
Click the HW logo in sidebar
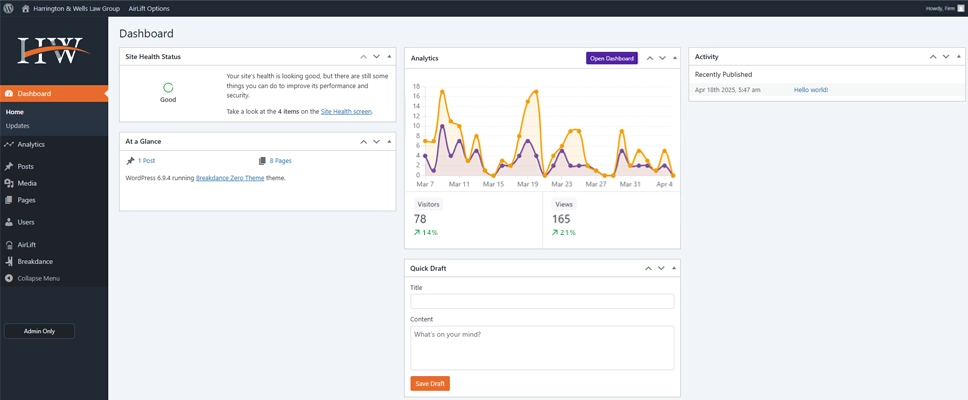pos(54,51)
